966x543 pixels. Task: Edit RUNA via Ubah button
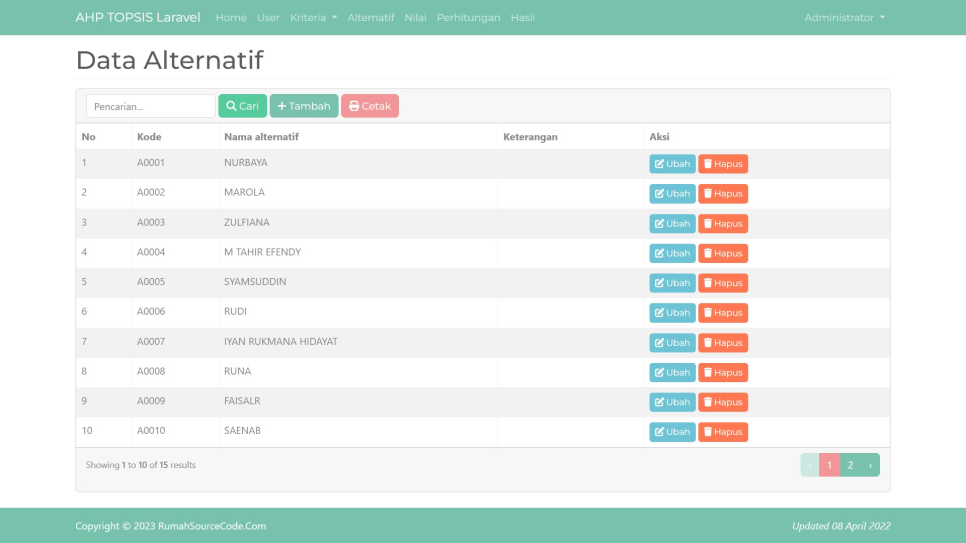(672, 372)
